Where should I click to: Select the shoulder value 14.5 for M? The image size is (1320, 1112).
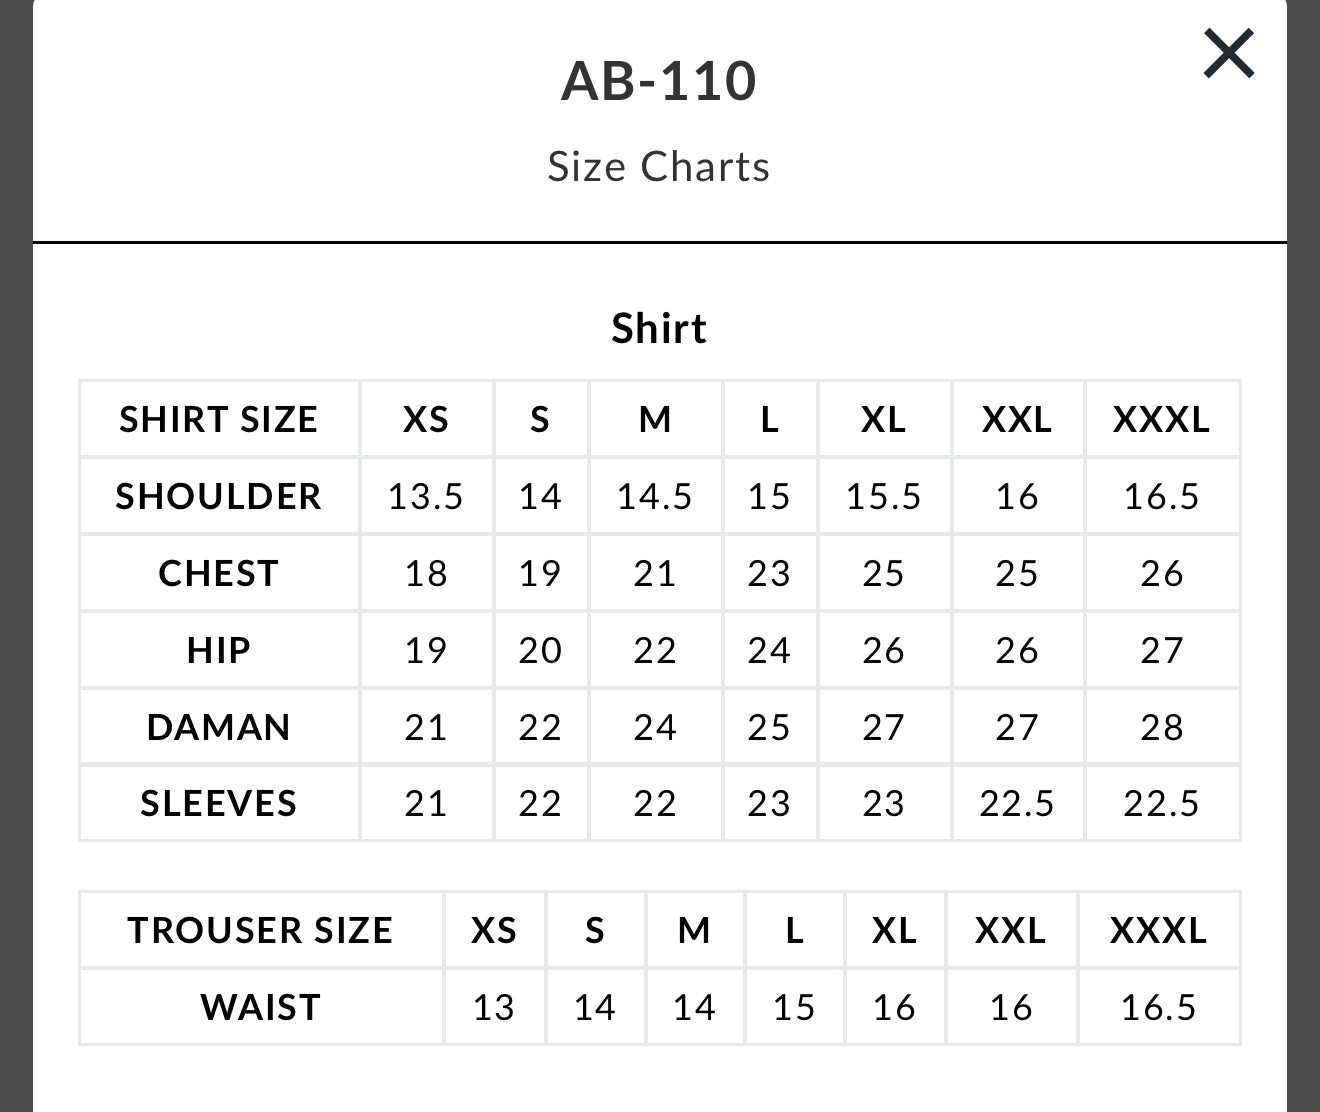click(655, 496)
